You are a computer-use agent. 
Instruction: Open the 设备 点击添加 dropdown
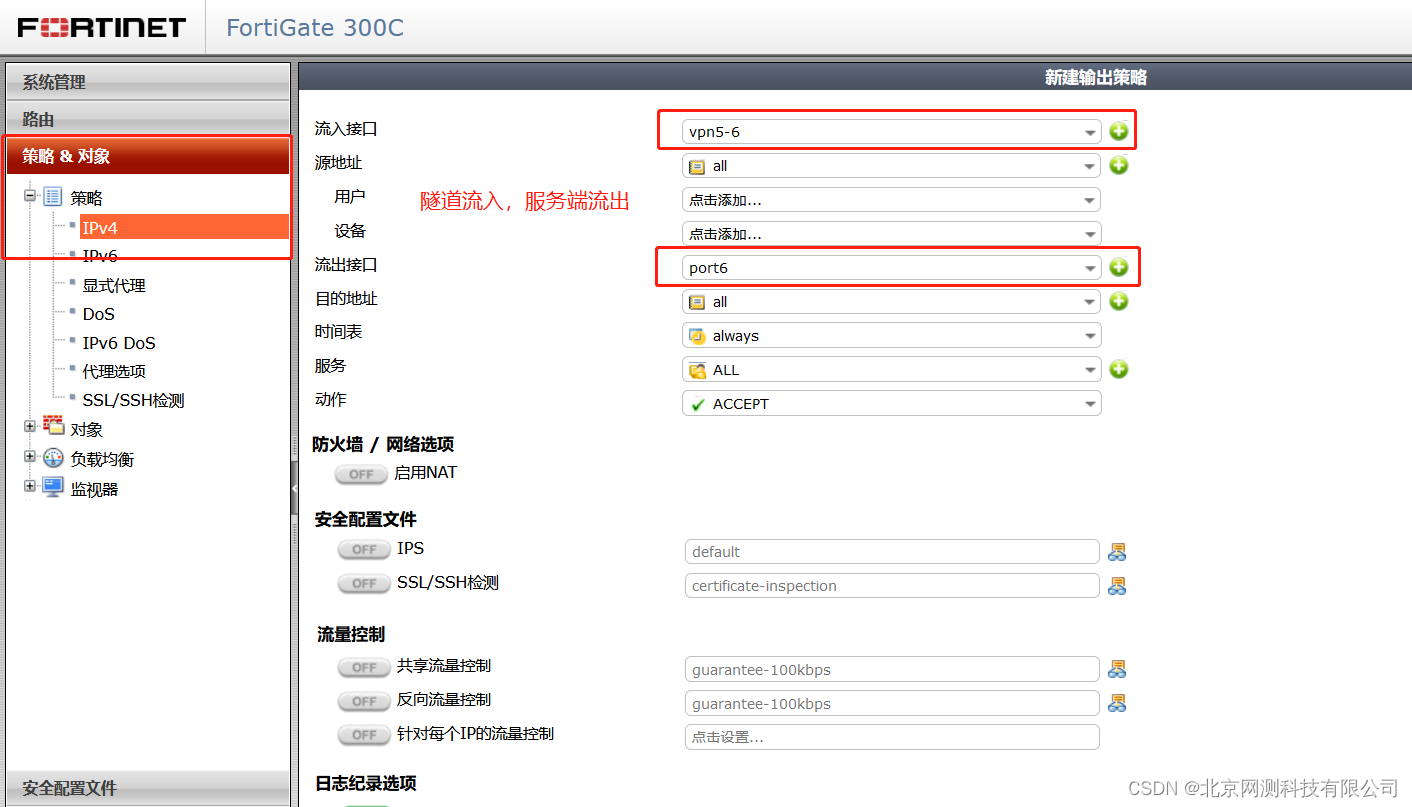(x=891, y=234)
